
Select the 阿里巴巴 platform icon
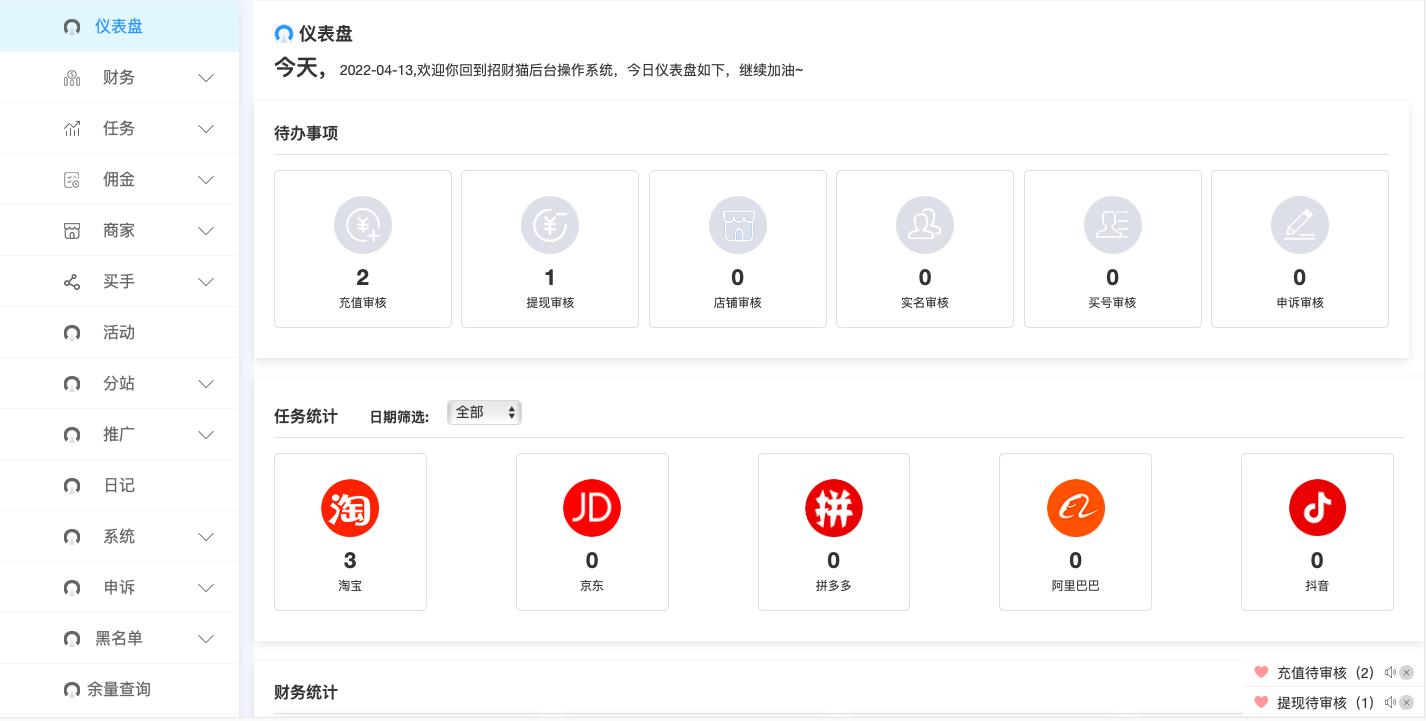coord(1076,508)
